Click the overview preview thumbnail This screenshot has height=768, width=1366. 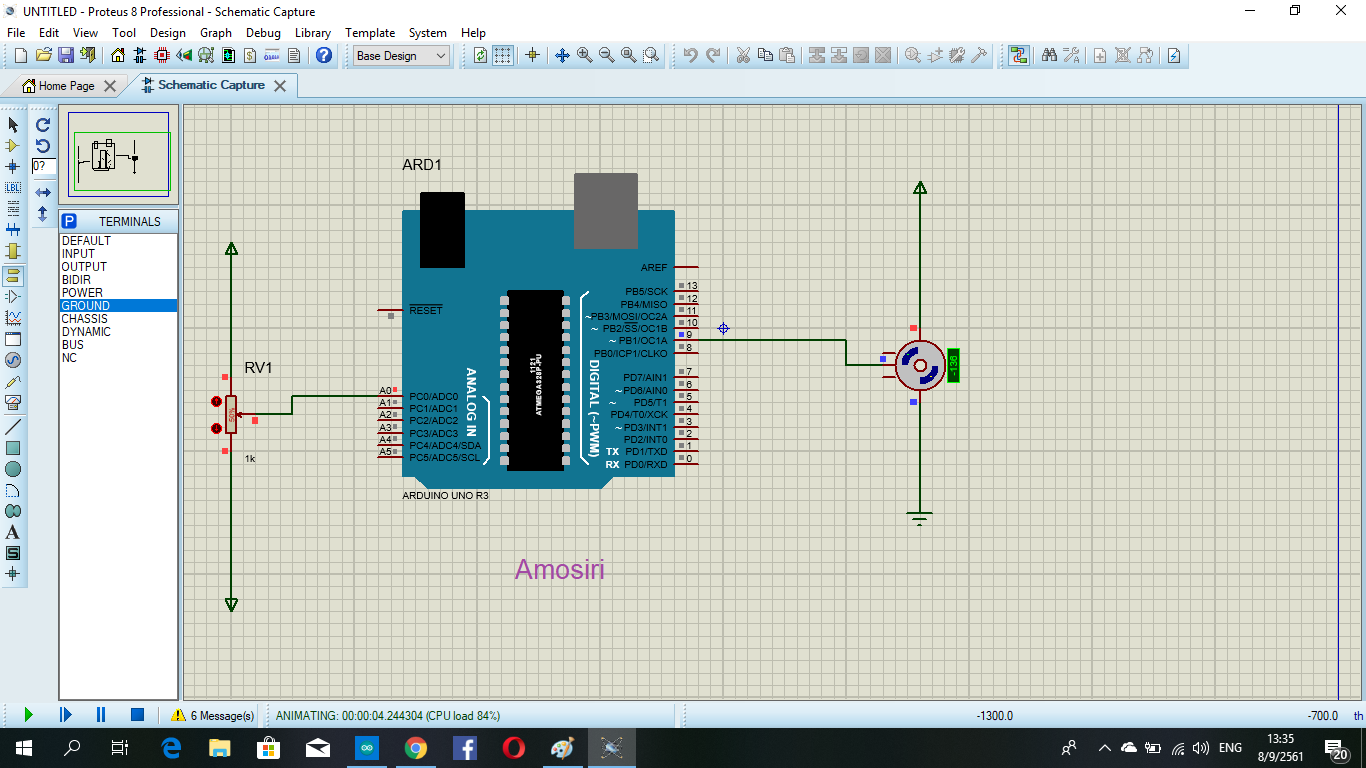click(118, 154)
